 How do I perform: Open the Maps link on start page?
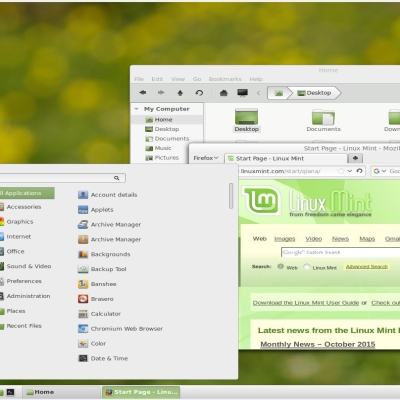coord(367,239)
